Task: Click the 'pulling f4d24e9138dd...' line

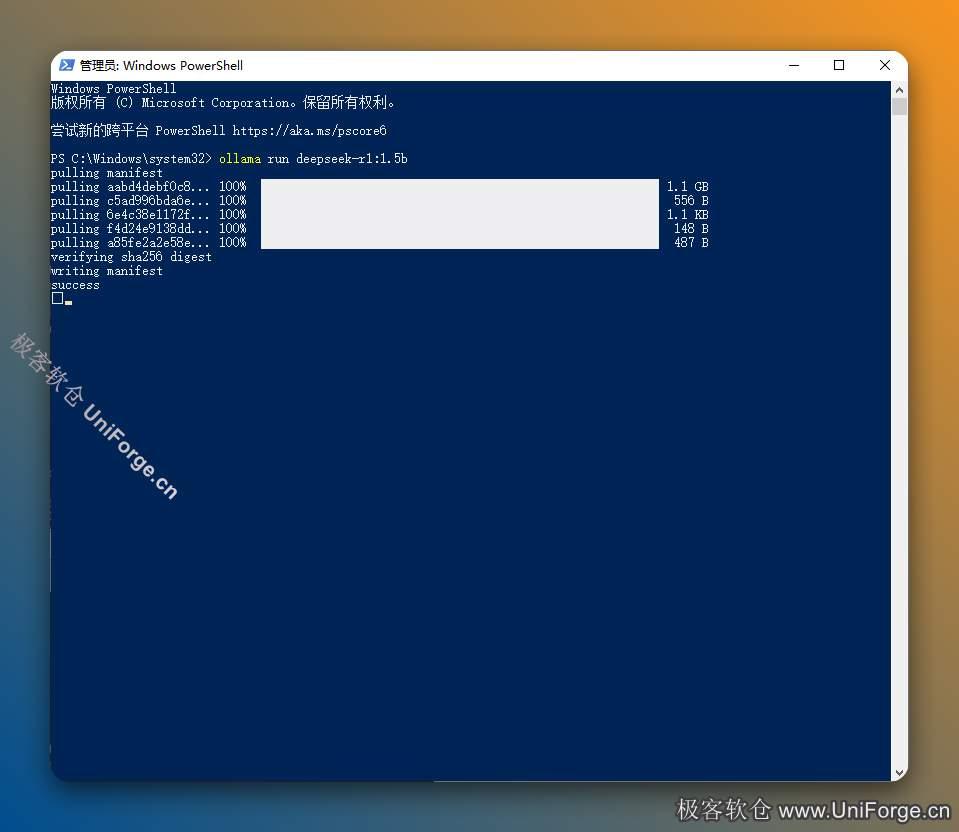Action: [x=379, y=229]
